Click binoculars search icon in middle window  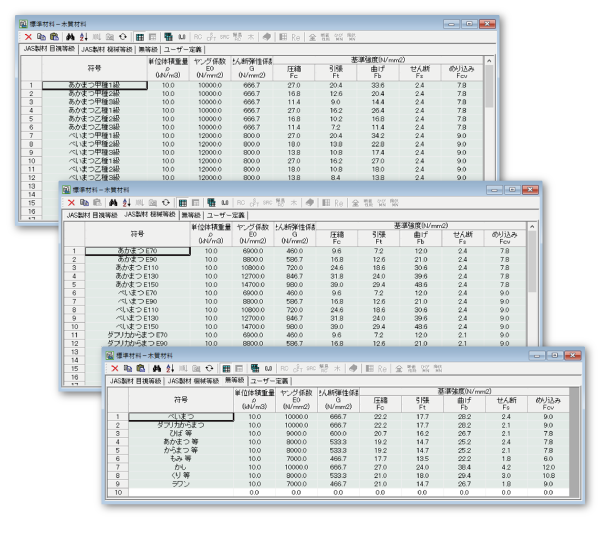point(113,202)
